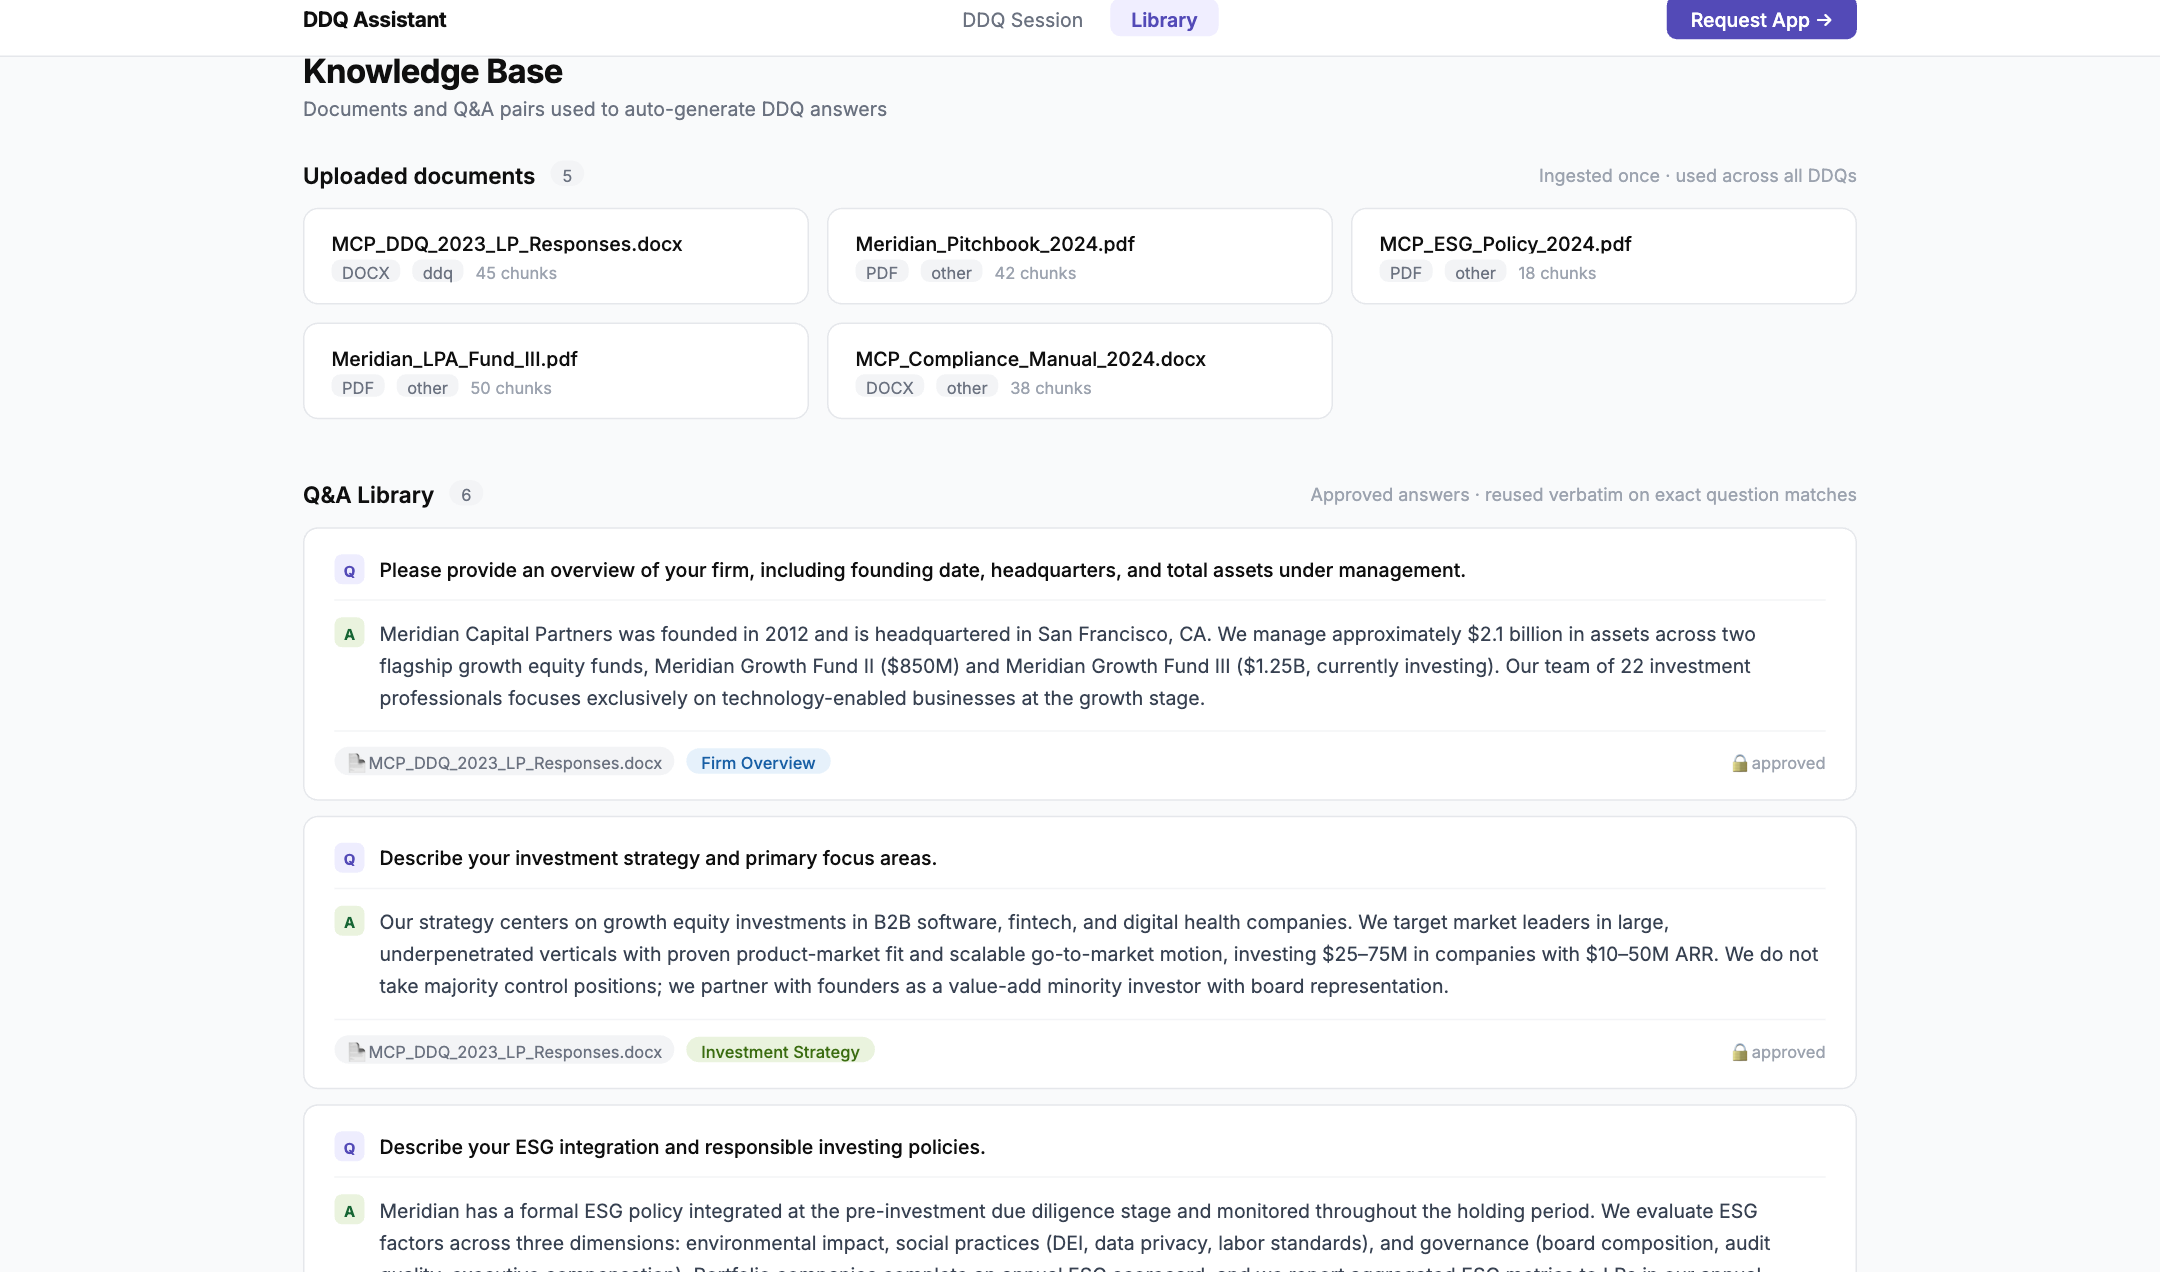Click the Q icon of firm overview question

coord(349,571)
